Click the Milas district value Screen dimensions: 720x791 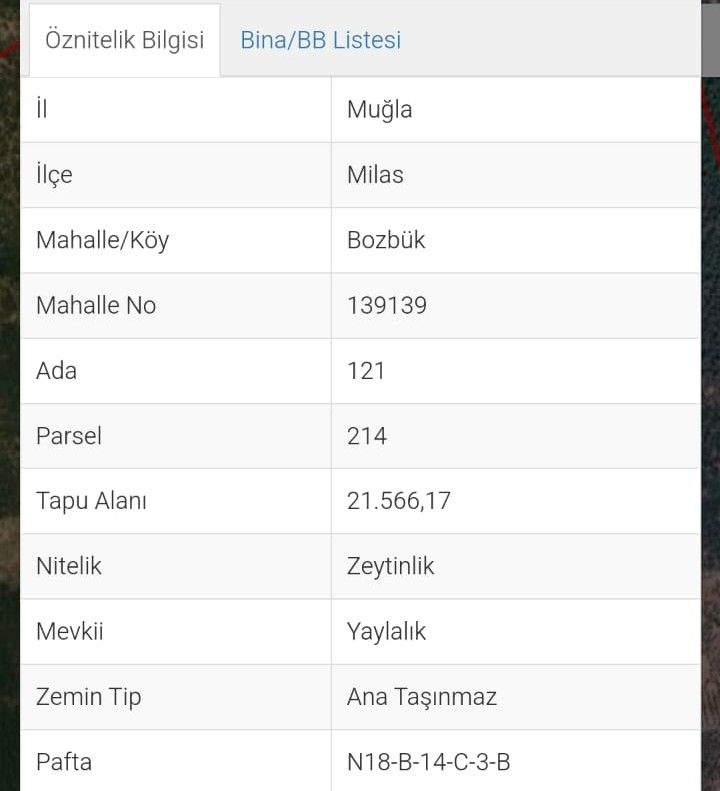point(375,175)
